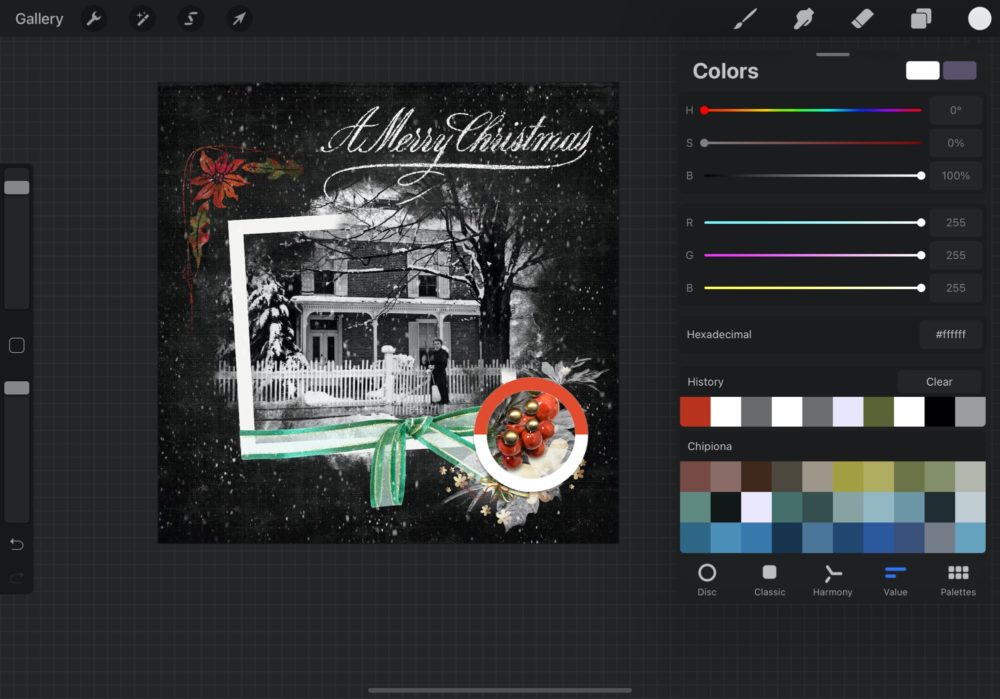
Task: Select the Smudge tool
Action: 804,19
